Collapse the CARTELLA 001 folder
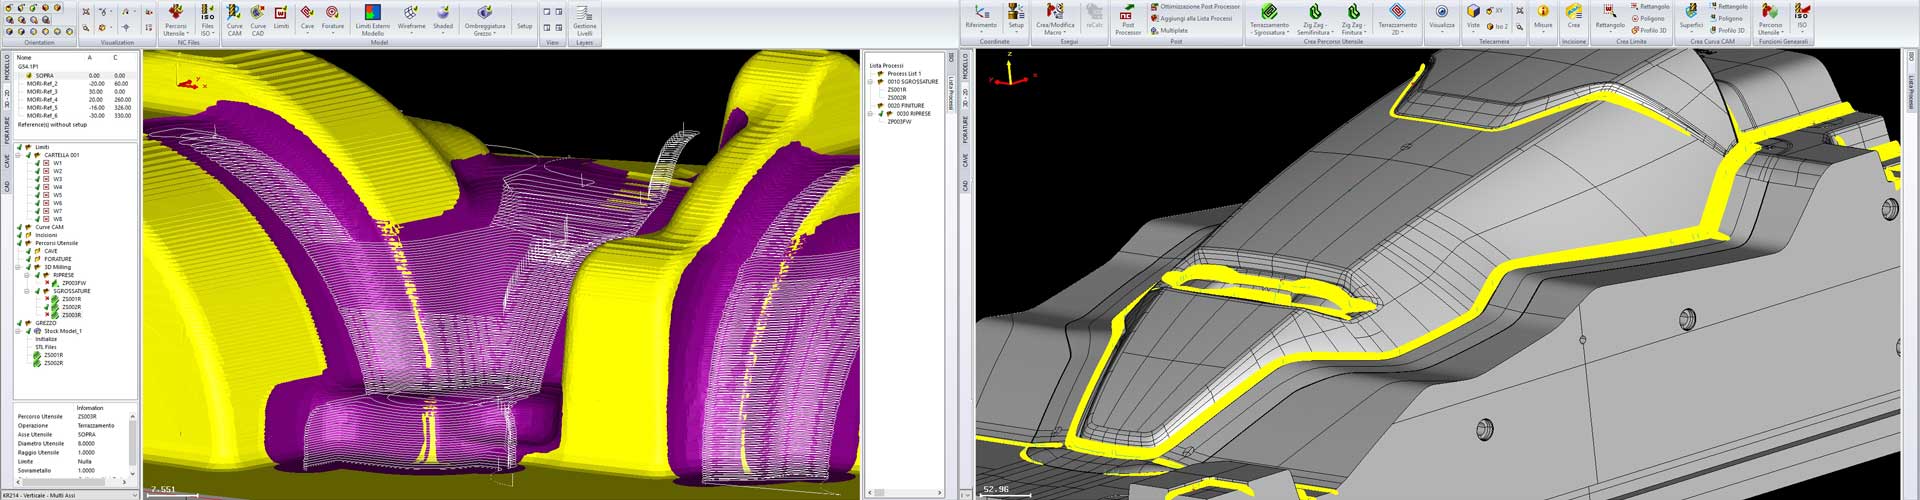The height and width of the screenshot is (500, 1920). [x=20, y=155]
